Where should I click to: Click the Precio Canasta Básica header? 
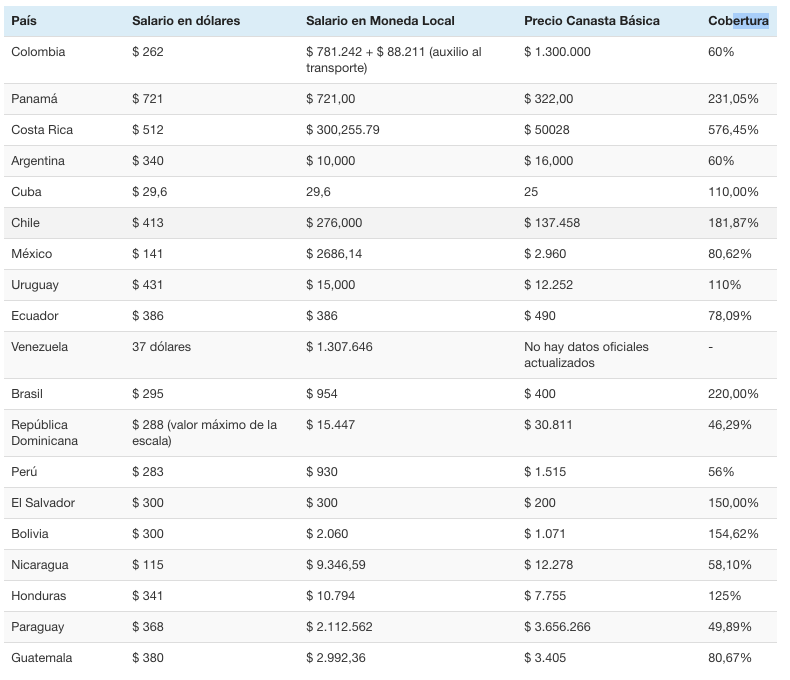591,21
